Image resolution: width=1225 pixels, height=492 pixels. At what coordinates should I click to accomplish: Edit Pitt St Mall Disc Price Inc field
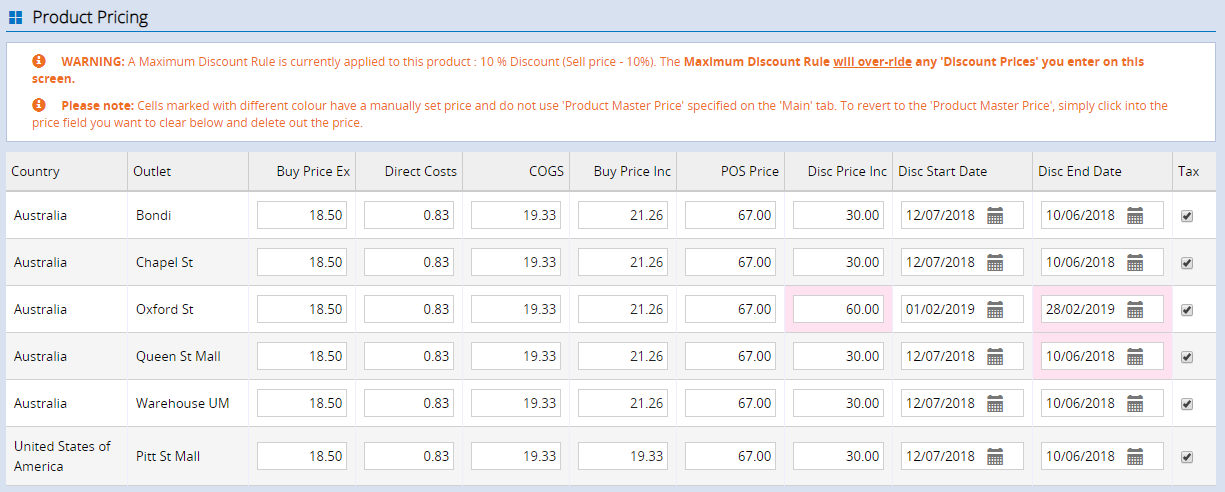pos(838,456)
